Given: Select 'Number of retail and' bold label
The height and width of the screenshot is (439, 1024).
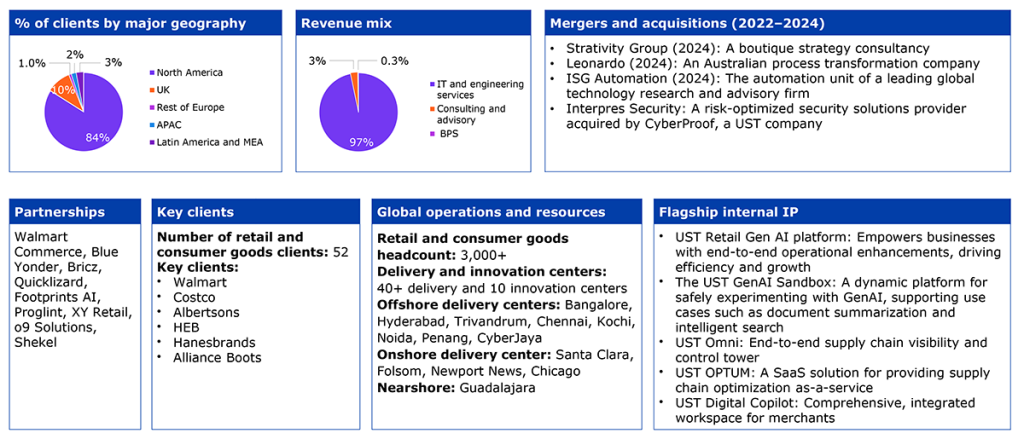Looking at the screenshot, I should [x=231, y=237].
